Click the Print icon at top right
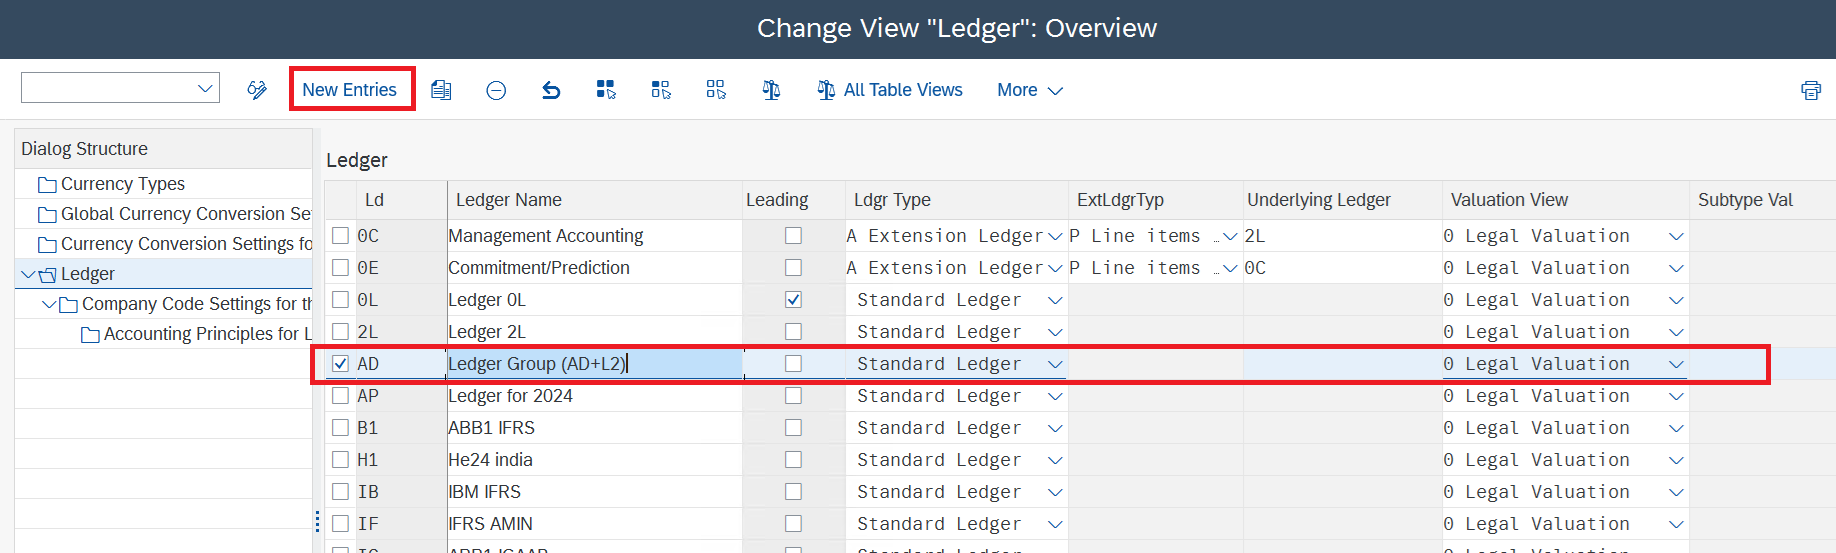The image size is (1836, 553). (1811, 90)
